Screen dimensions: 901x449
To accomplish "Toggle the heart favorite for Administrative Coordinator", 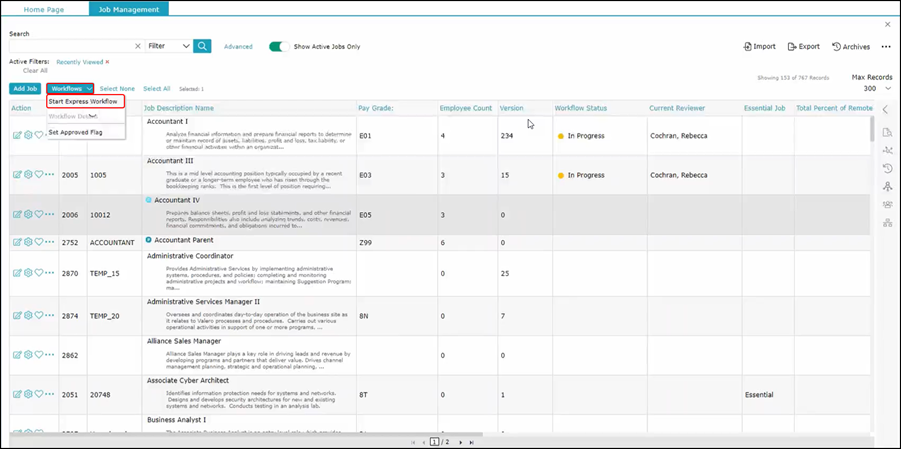I will (39, 273).
